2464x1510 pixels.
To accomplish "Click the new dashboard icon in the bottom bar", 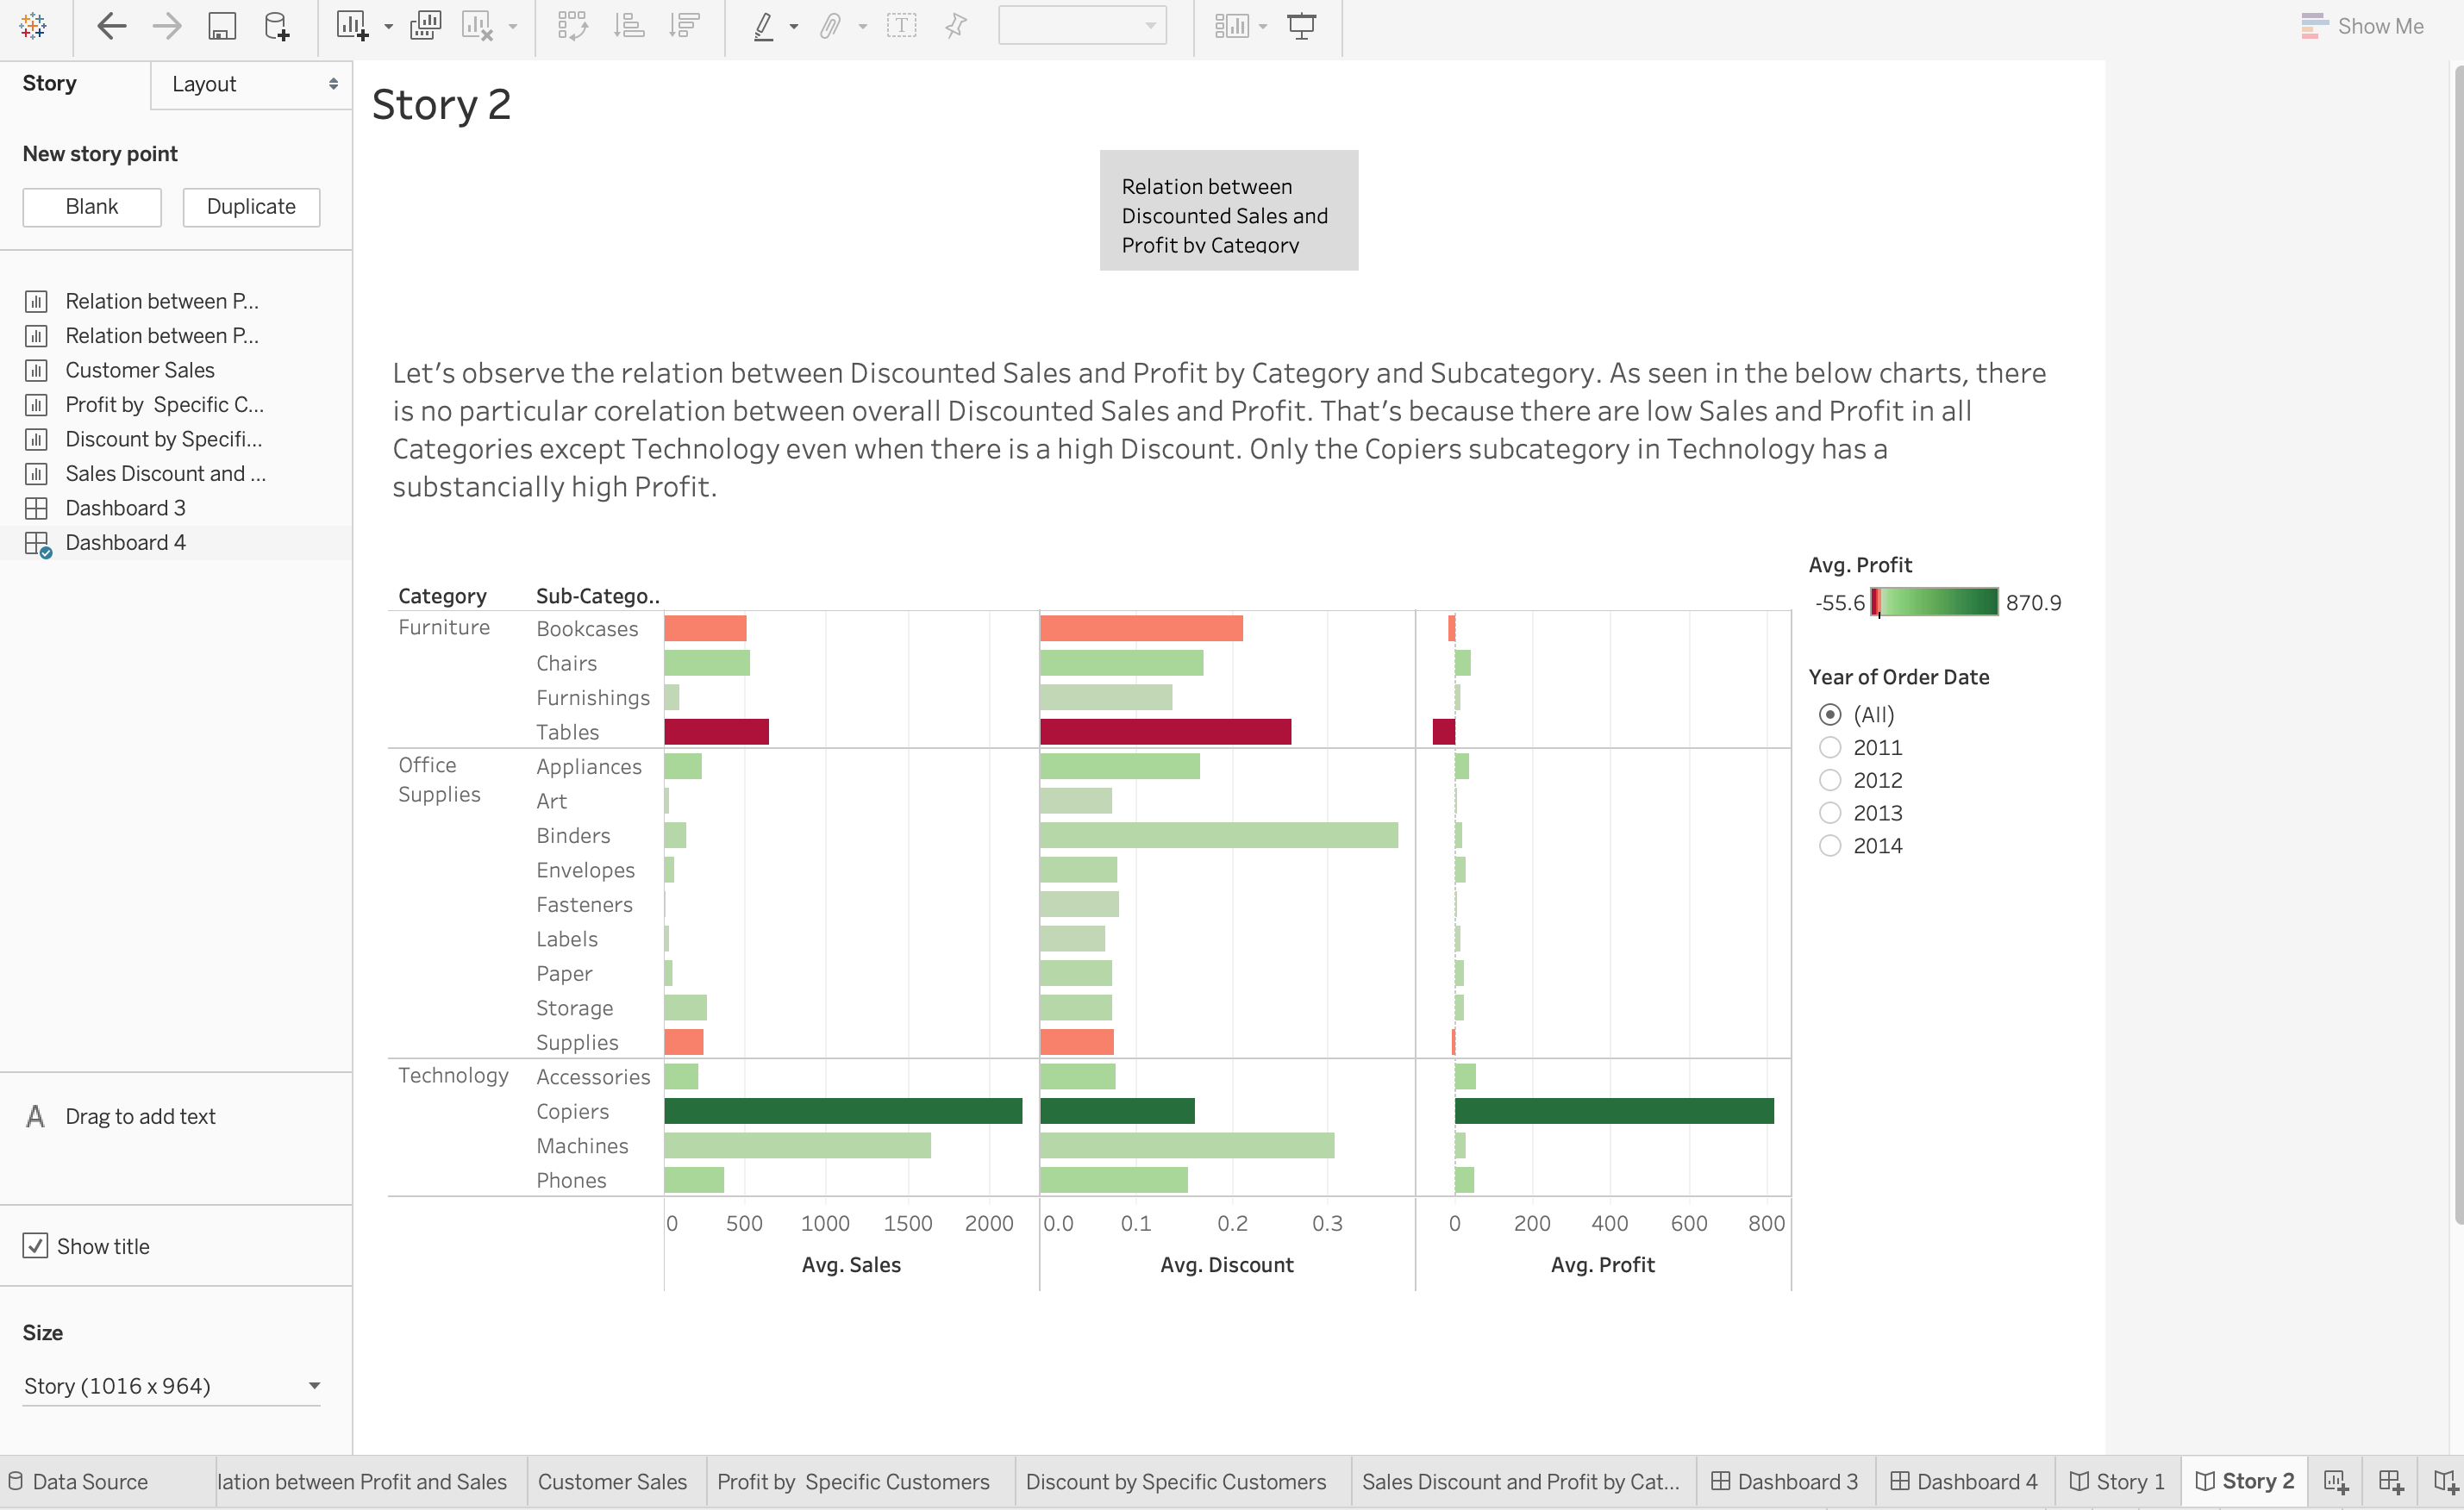I will point(2390,1481).
